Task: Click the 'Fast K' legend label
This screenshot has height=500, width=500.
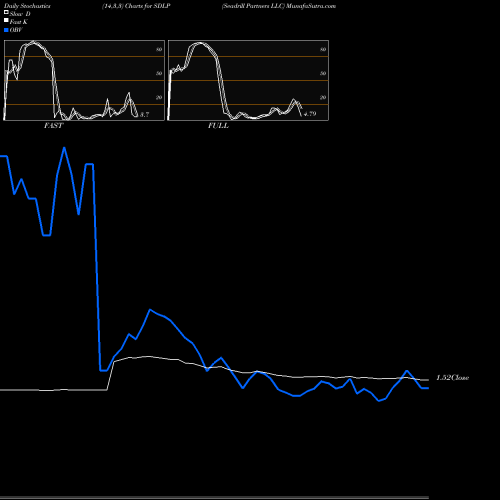Action: pyautogui.click(x=19, y=22)
